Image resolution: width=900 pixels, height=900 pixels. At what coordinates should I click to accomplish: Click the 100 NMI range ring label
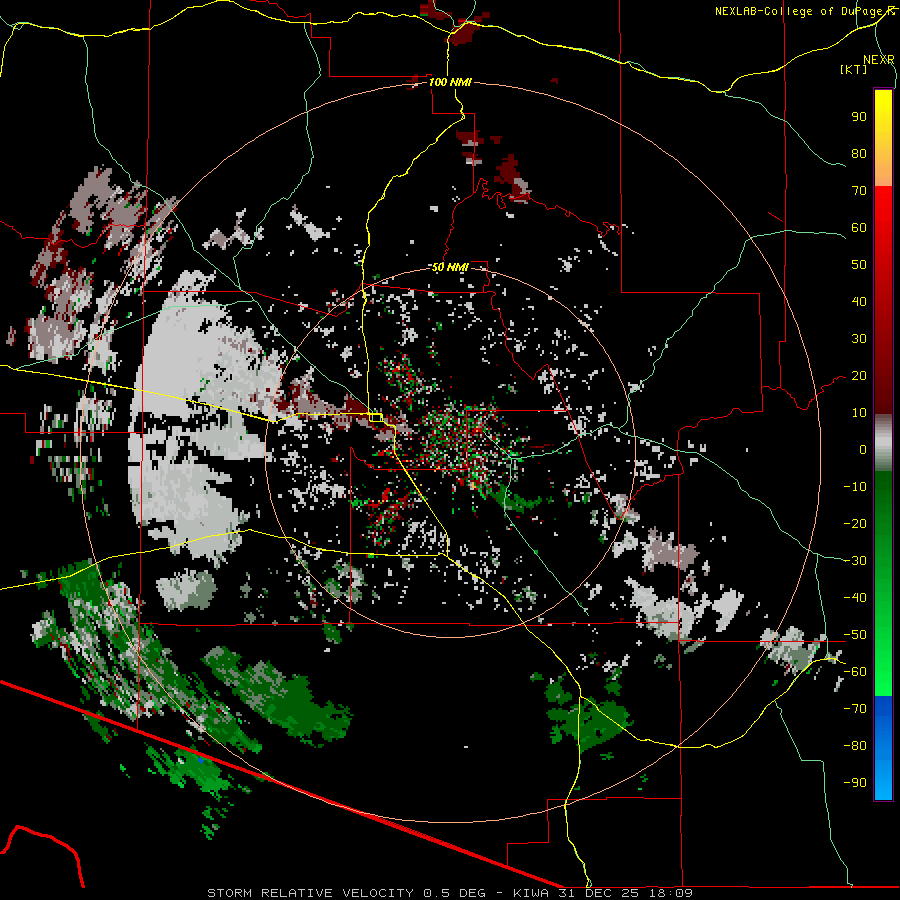(450, 82)
